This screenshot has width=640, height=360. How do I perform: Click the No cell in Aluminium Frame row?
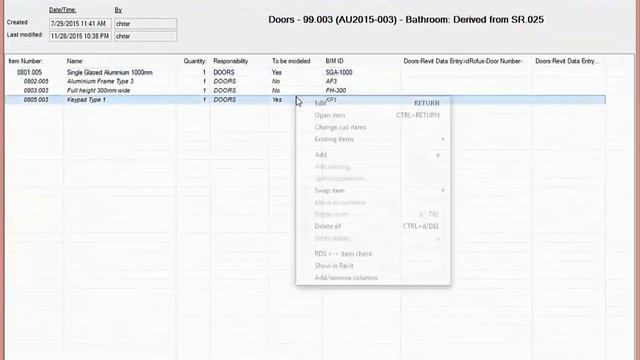point(276,82)
